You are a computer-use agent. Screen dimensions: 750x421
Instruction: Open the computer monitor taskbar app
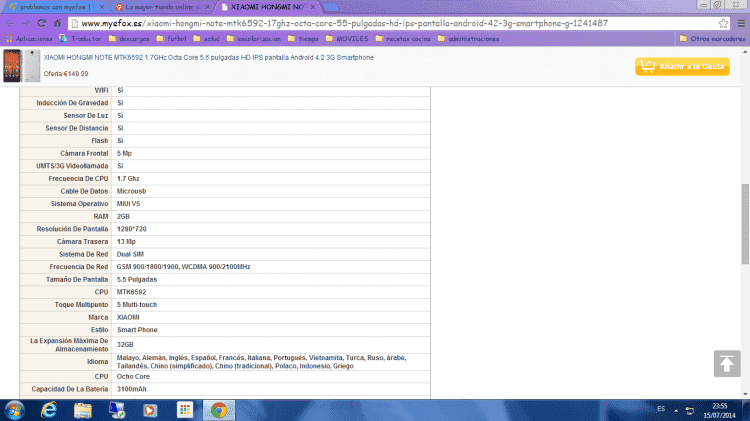[x=117, y=410]
